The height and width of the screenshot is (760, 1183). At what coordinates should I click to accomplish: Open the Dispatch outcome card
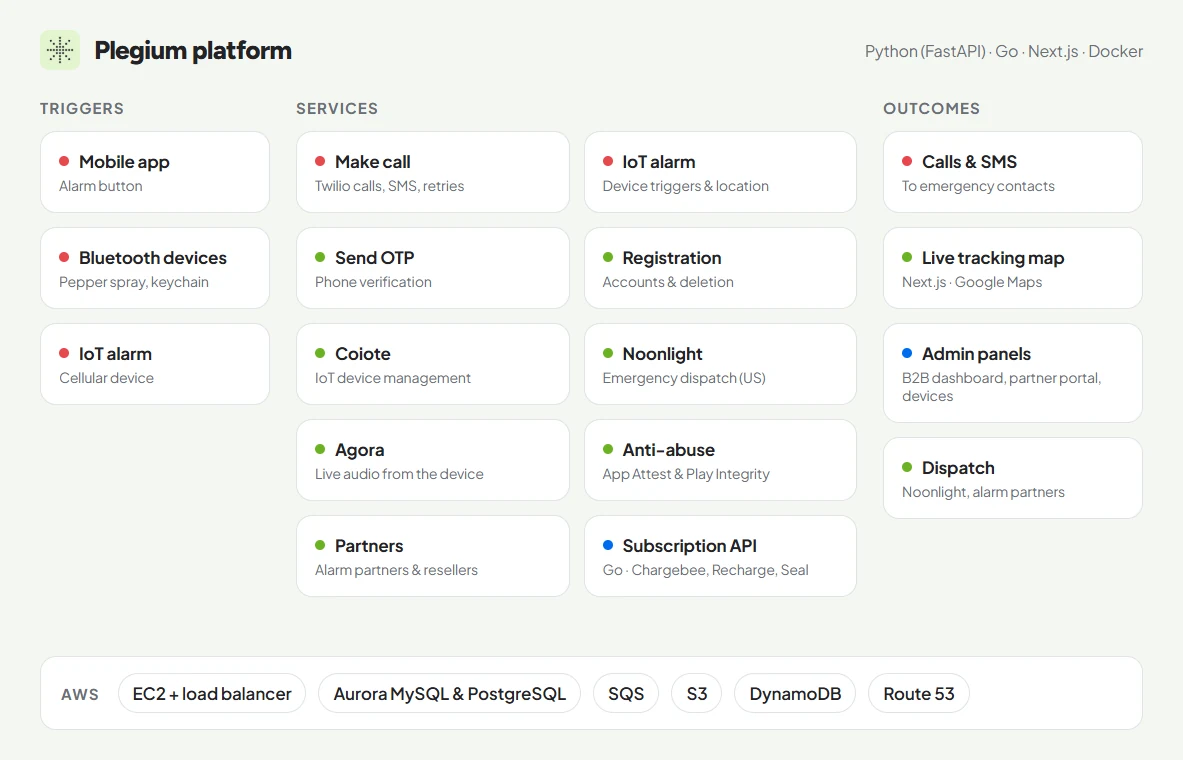(x=1012, y=478)
